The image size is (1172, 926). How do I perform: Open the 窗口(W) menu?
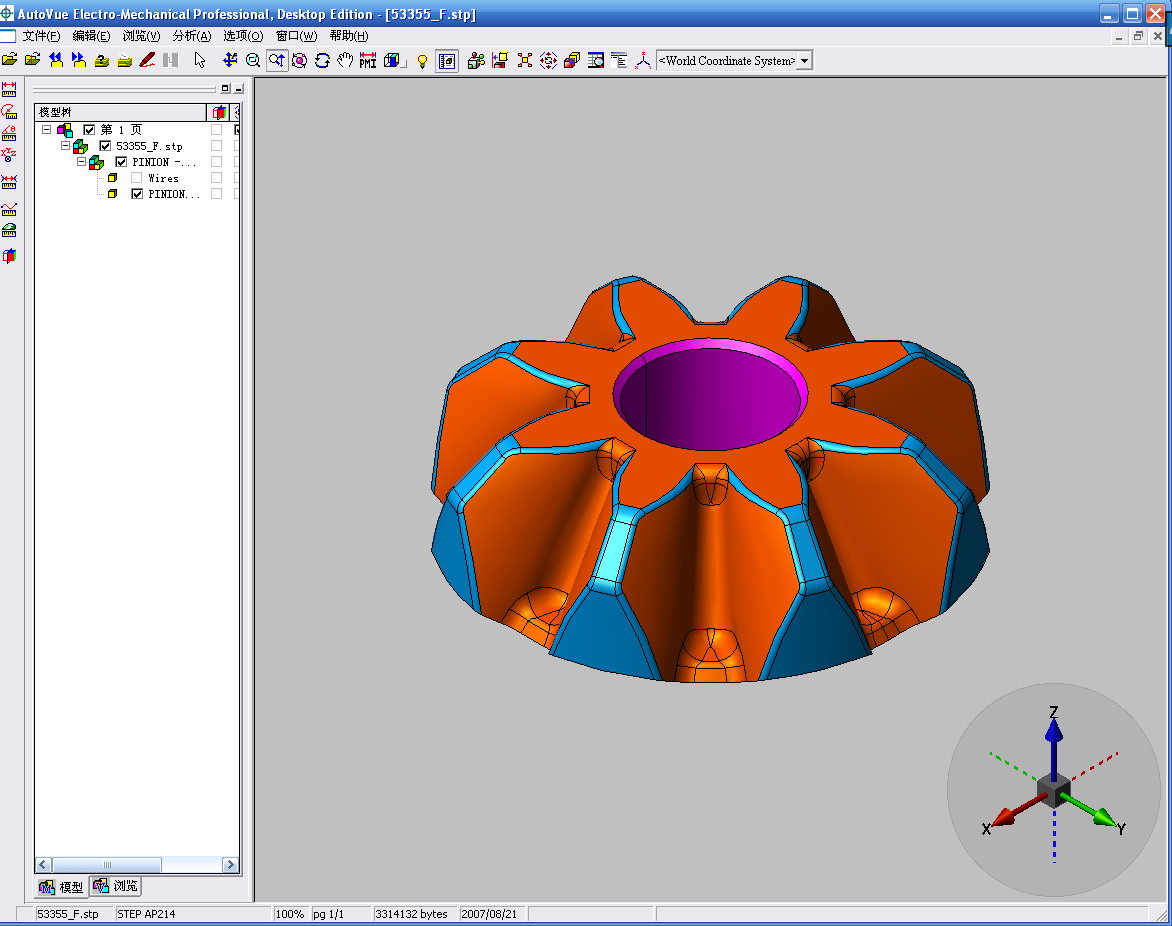[x=296, y=36]
